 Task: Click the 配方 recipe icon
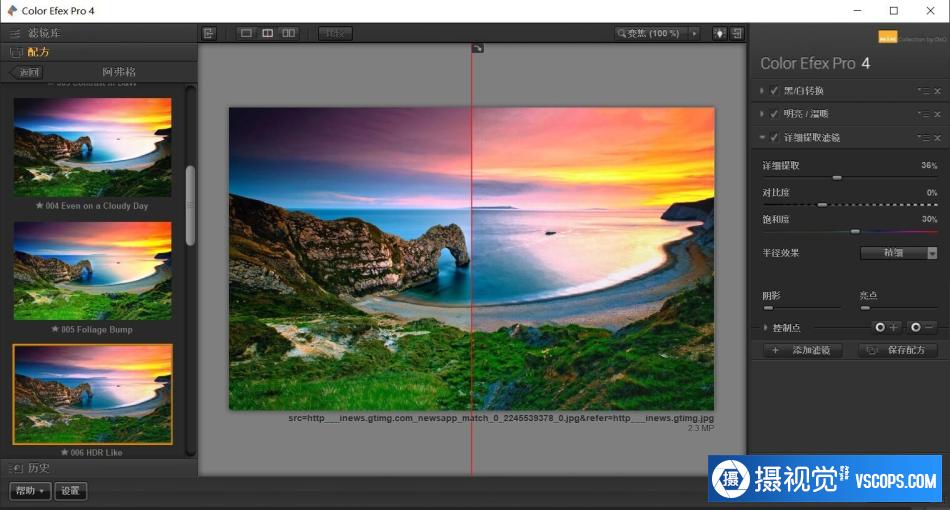click(16, 53)
